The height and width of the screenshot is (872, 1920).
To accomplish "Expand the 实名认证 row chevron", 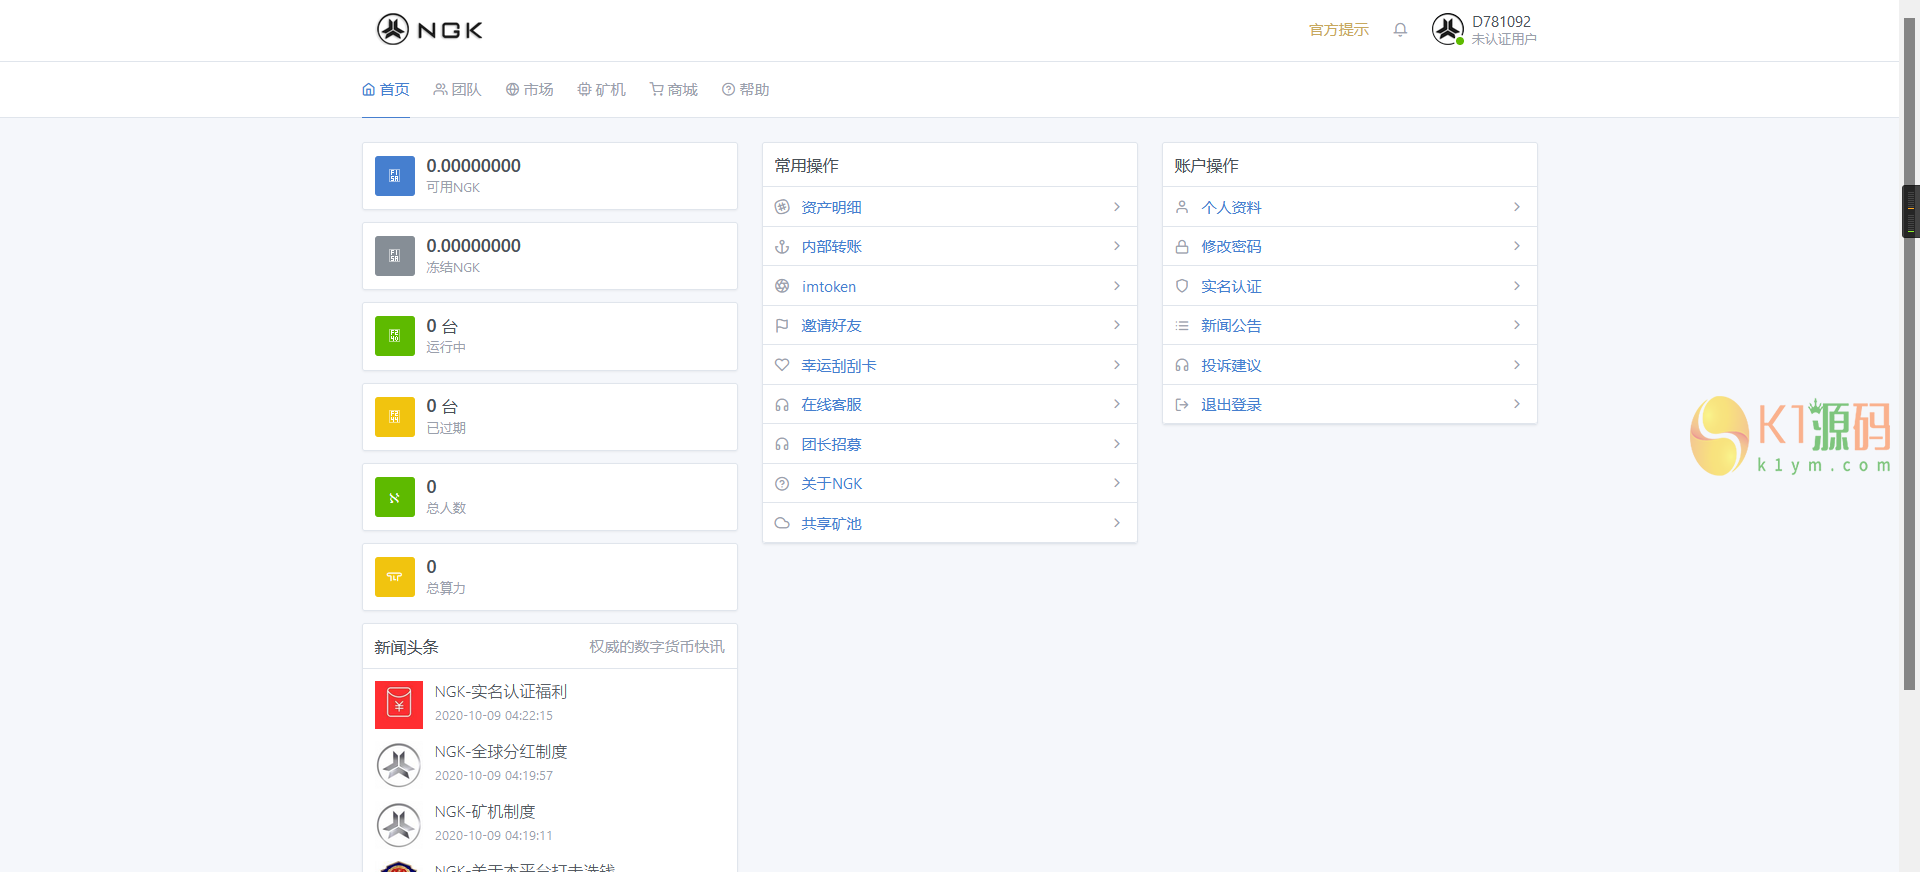I will pyautogui.click(x=1517, y=286).
